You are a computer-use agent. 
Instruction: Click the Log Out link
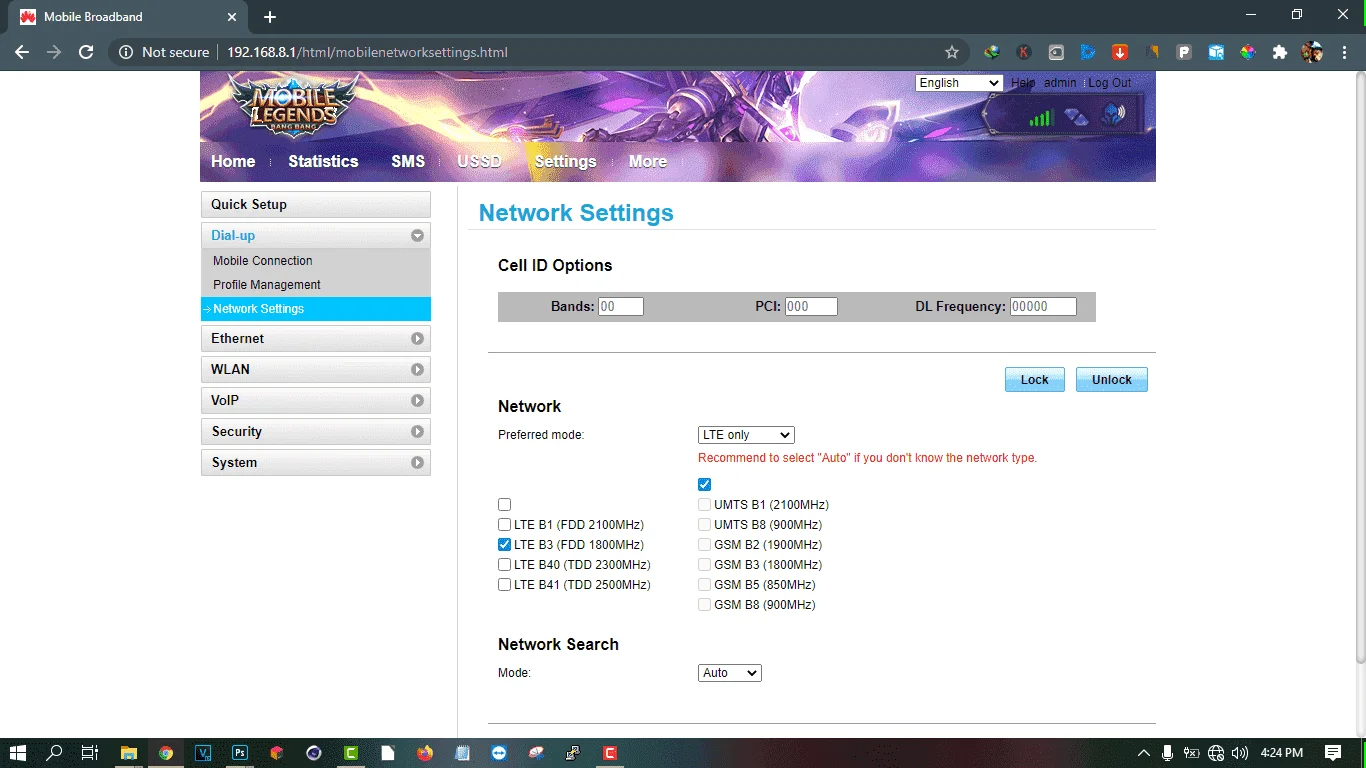(1110, 83)
